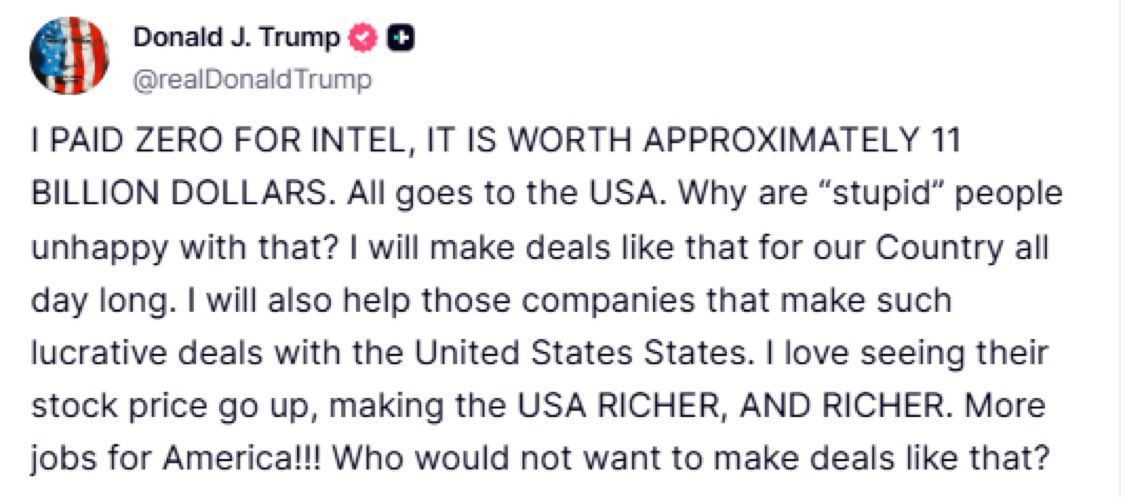Click the American flag profile avatar
Viewport: 1125px width, 497px height.
(x=69, y=56)
